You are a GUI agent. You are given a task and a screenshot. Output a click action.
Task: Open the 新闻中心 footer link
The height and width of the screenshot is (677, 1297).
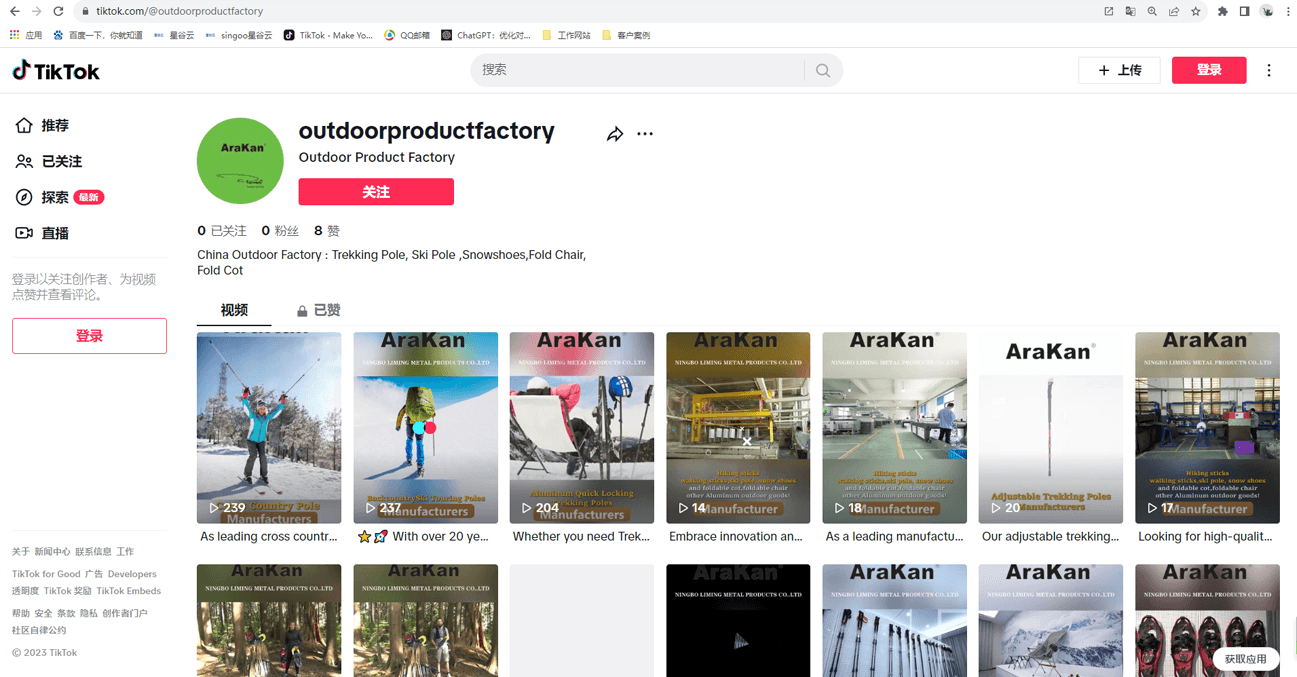(52, 552)
